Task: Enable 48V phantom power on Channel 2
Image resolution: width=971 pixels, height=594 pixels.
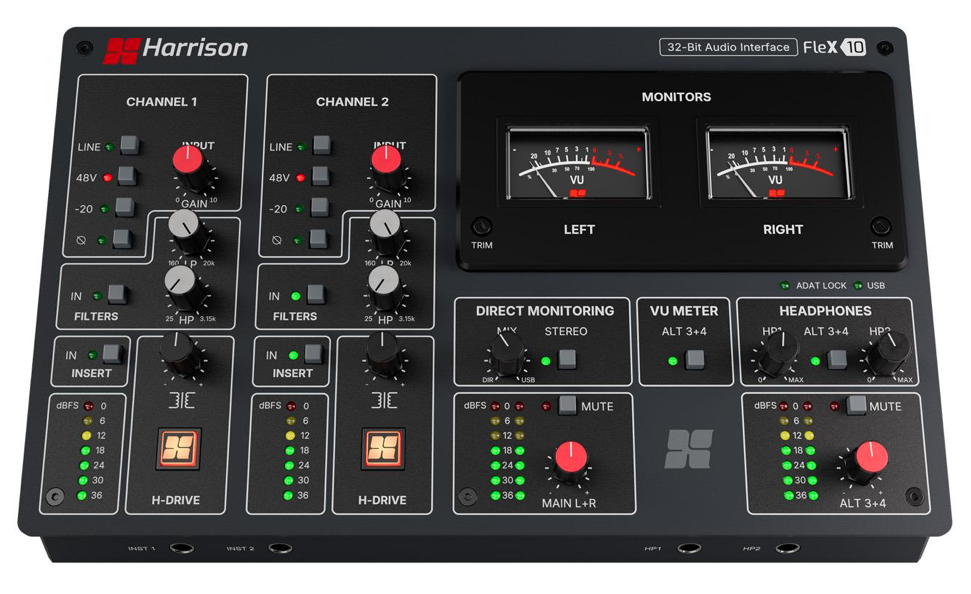Action: tap(320, 176)
